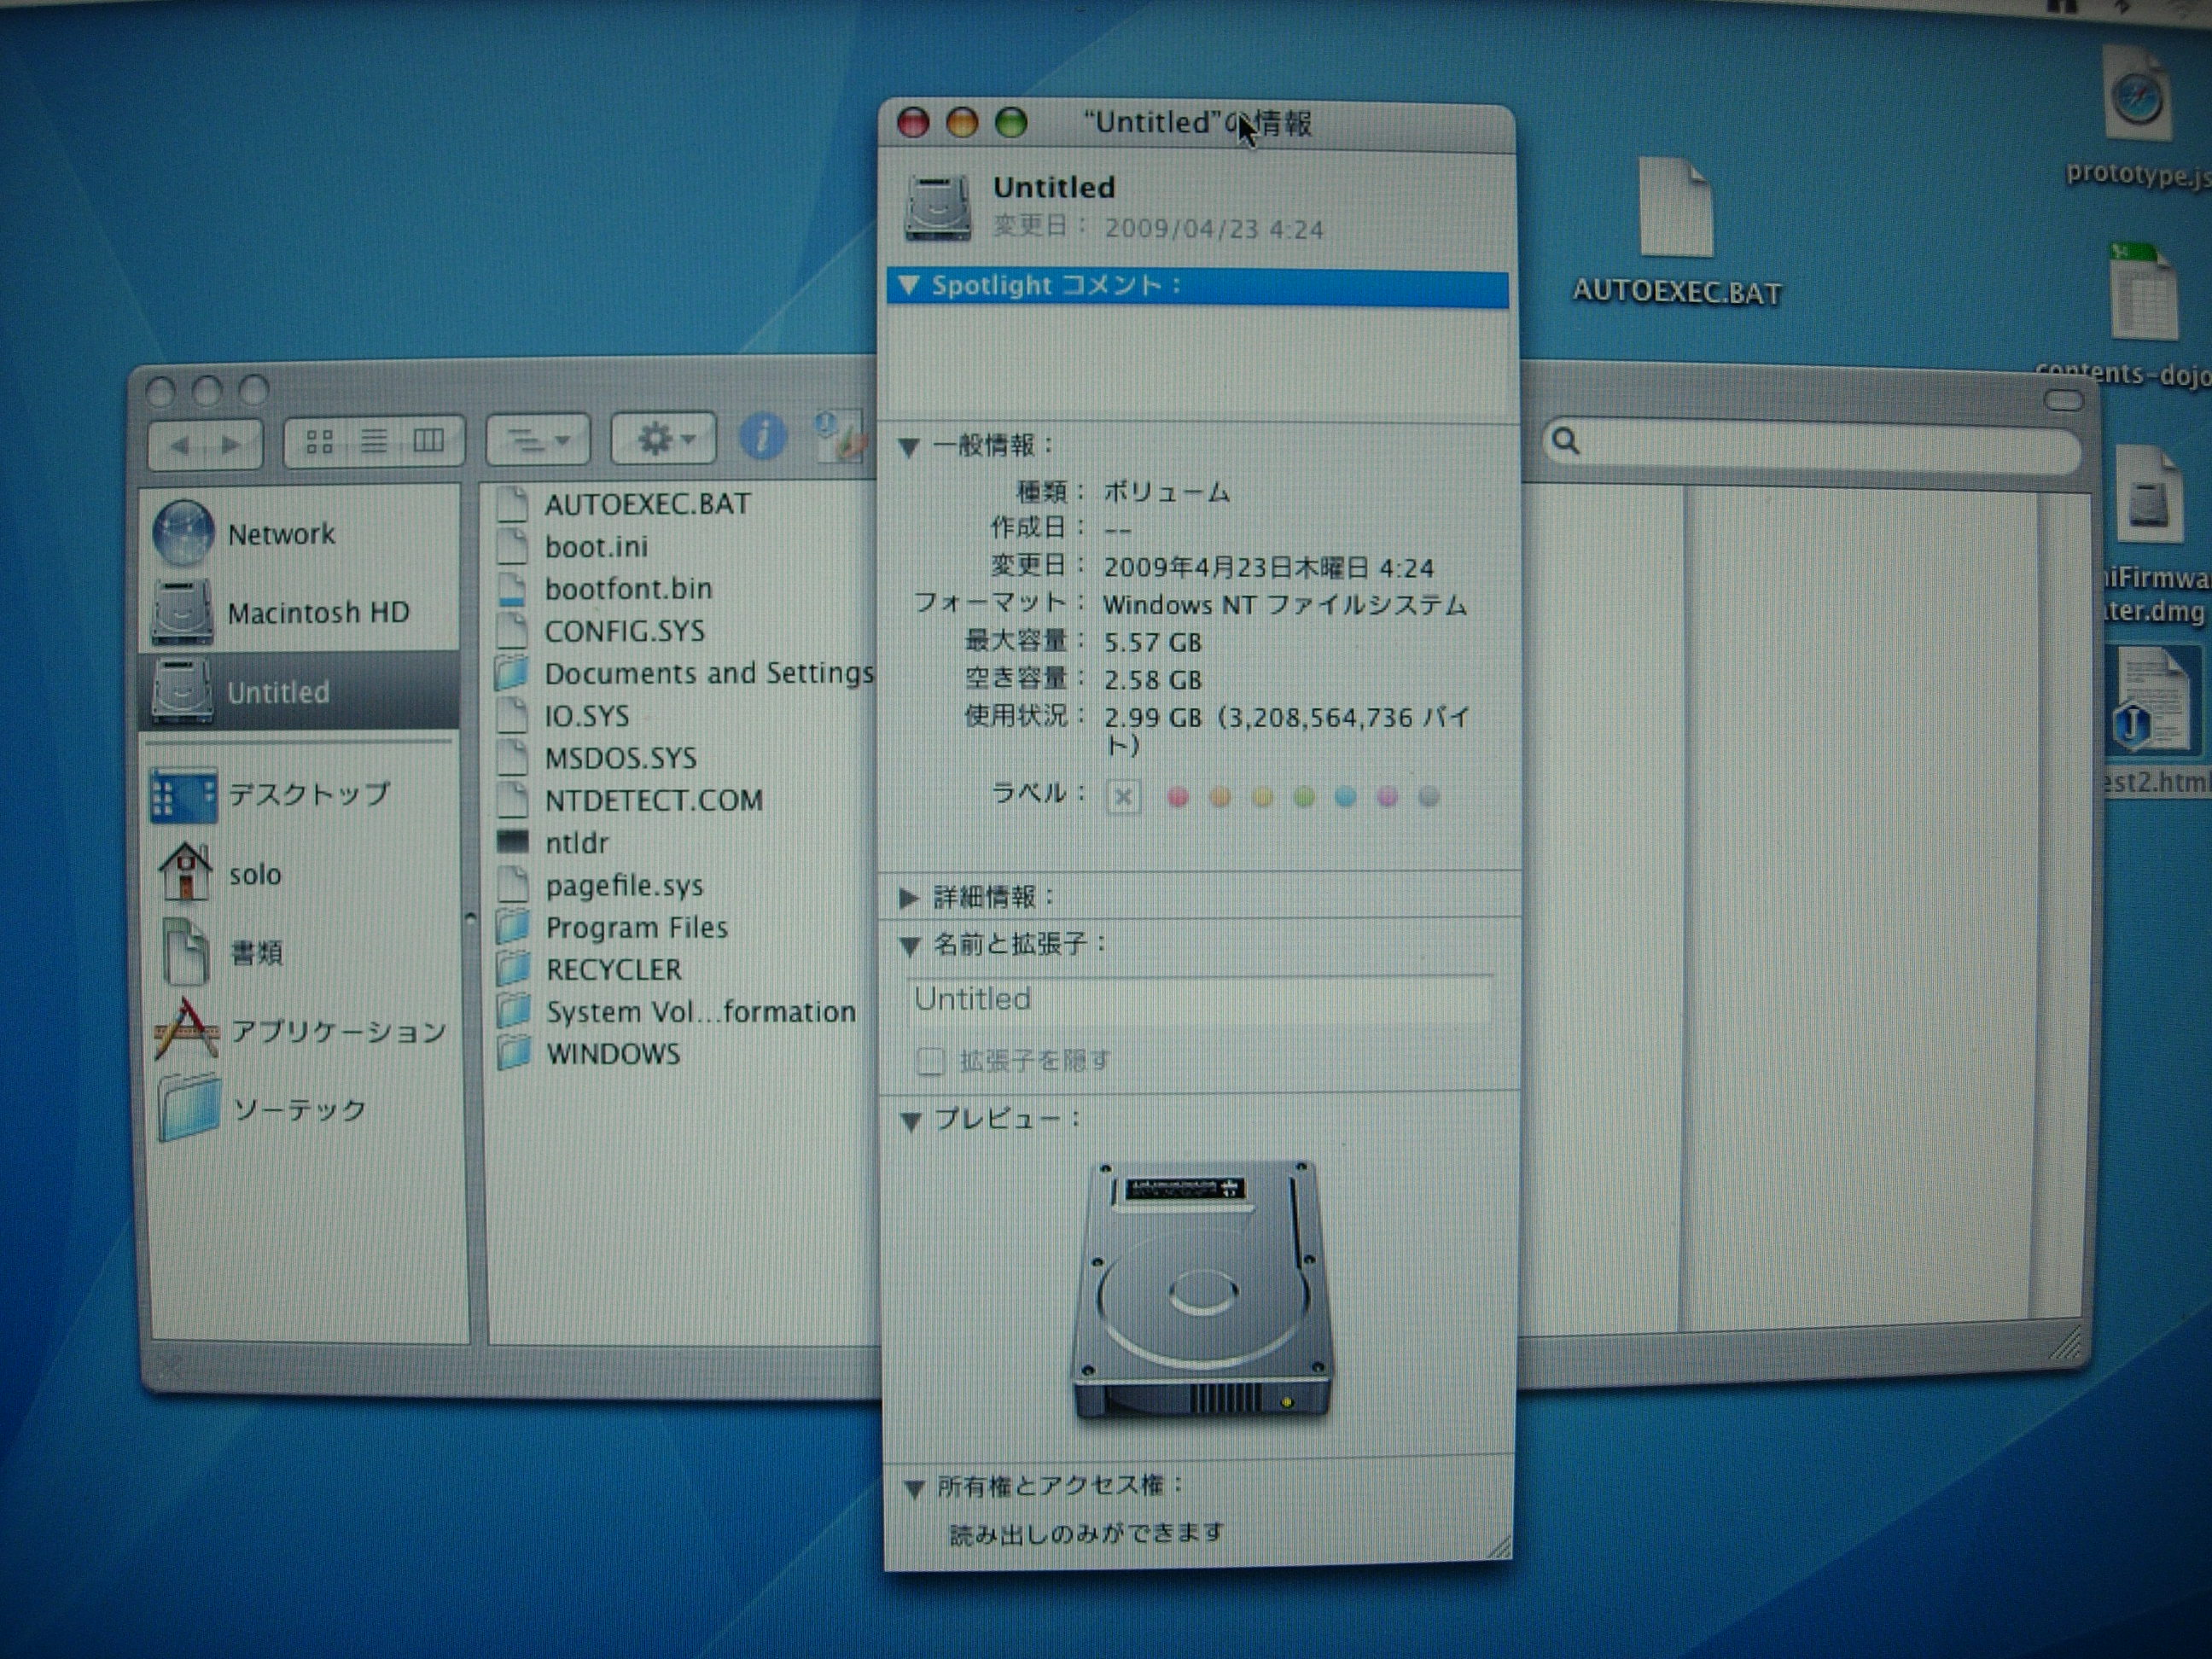Choose the gray label color
The width and height of the screenshot is (2212, 1659).
(x=1429, y=797)
